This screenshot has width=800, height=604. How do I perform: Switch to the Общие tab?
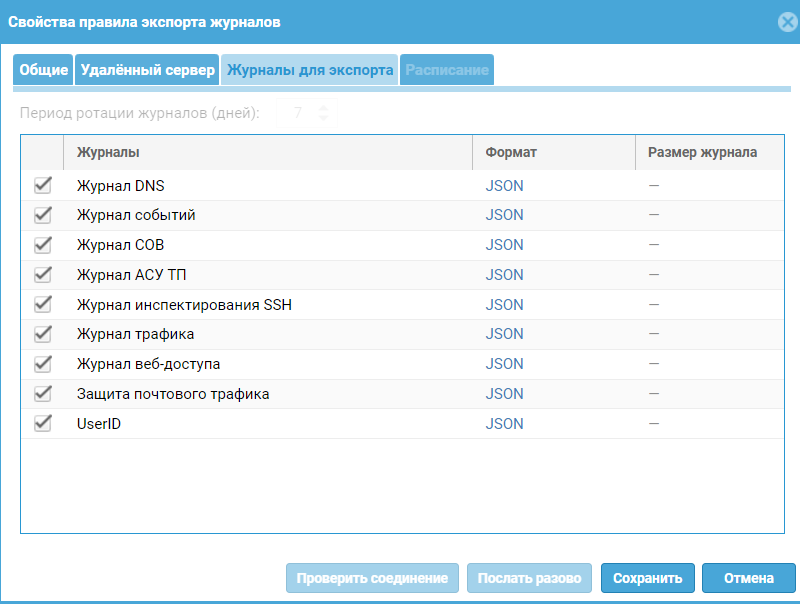[42, 69]
